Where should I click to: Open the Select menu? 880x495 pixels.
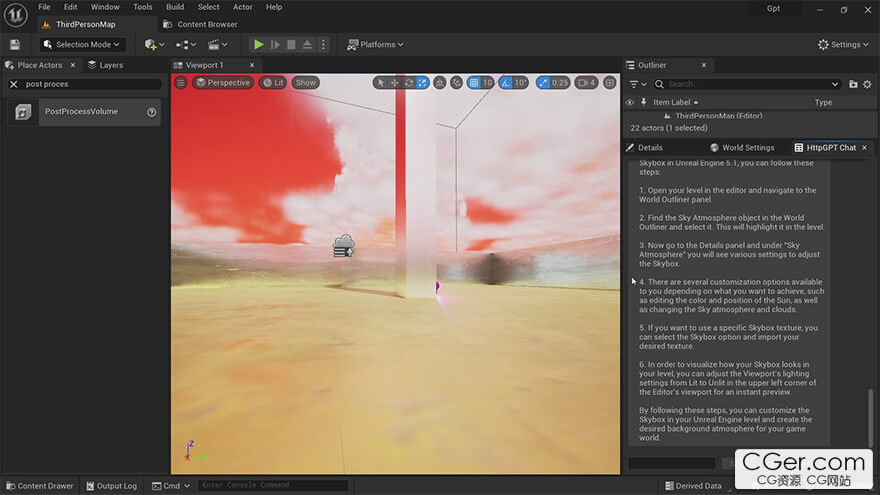(x=208, y=7)
